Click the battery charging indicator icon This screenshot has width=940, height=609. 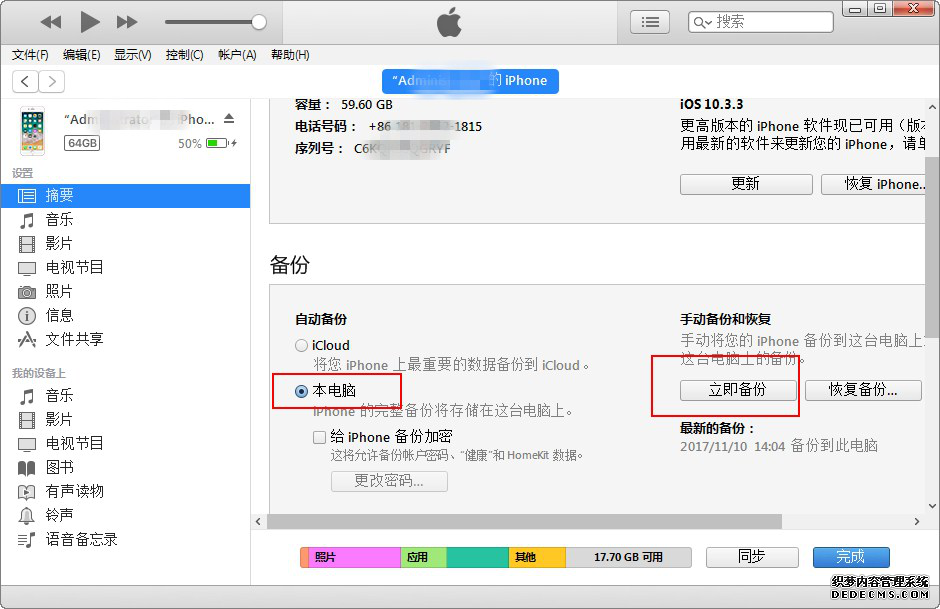[221, 143]
